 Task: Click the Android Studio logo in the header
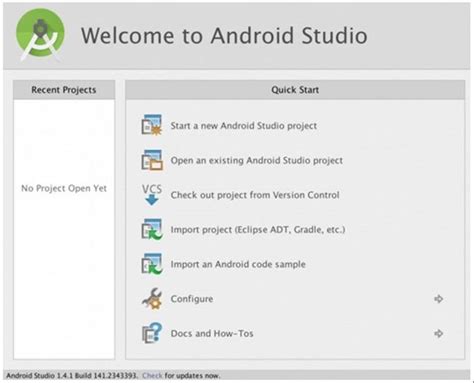40,35
